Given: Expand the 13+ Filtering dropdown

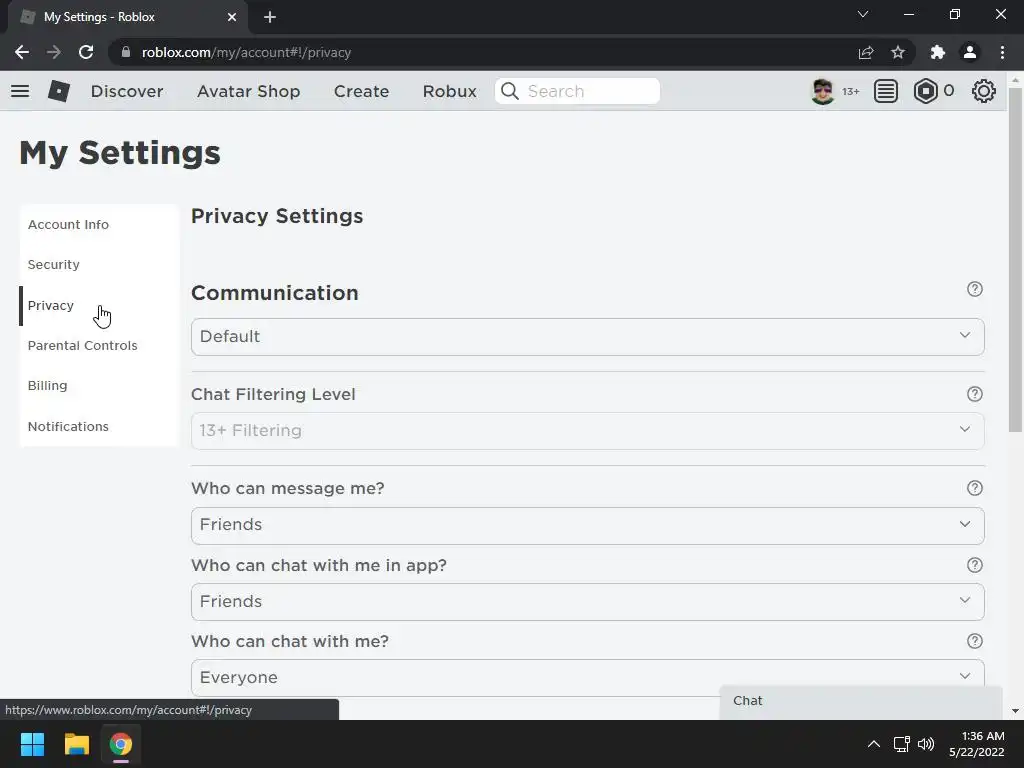Looking at the screenshot, I should [x=588, y=430].
